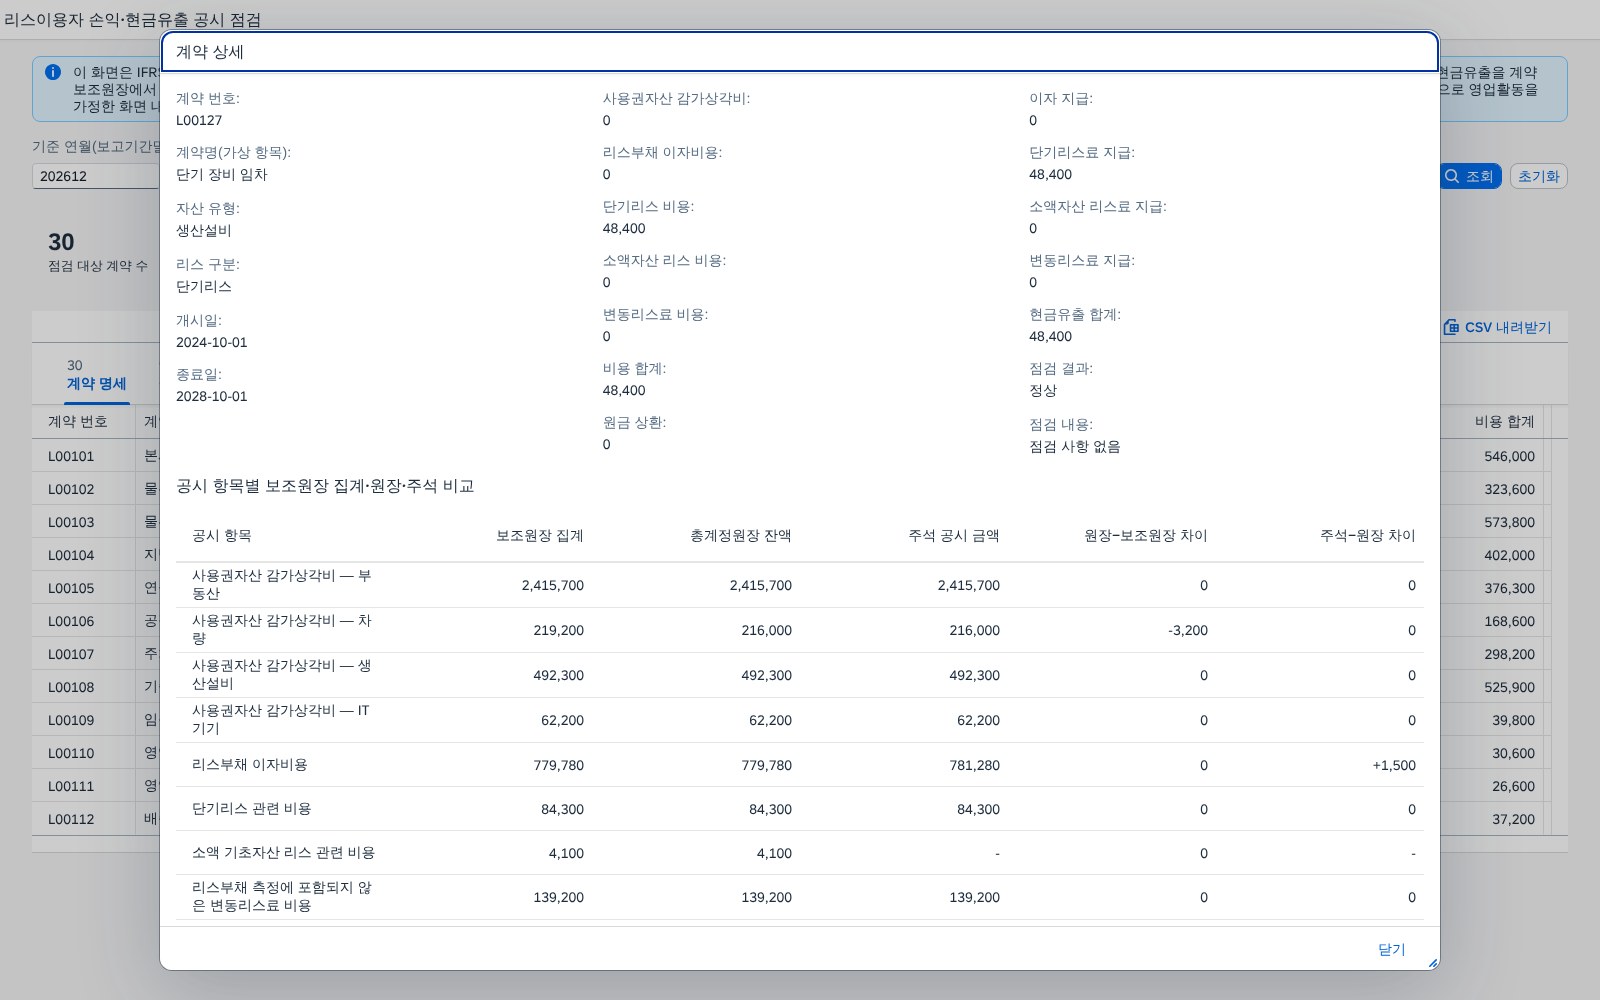This screenshot has height=1000, width=1600.
Task: Click the 주석 공시 금액 column header
Action: coord(954,536)
